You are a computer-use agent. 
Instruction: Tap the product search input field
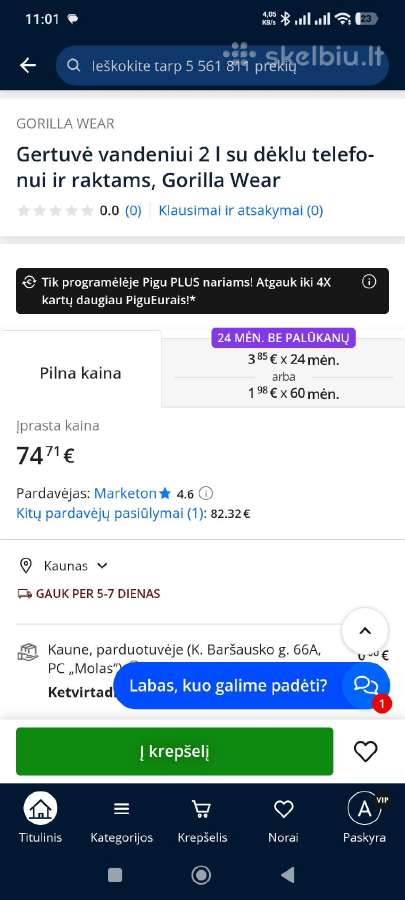223,65
